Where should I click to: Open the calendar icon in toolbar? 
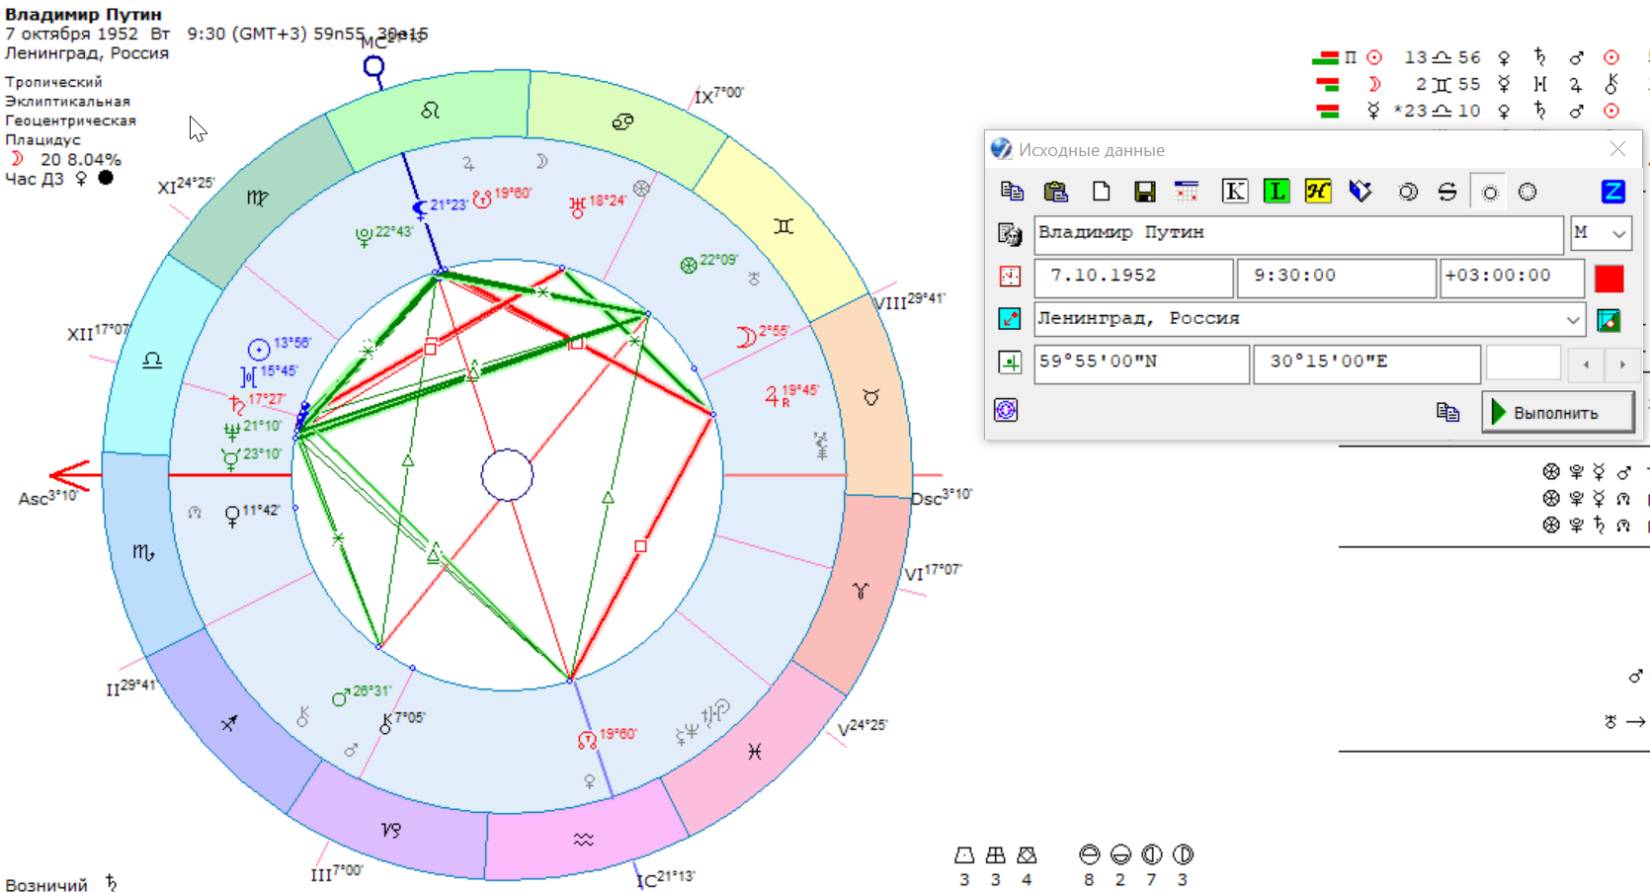point(1187,192)
